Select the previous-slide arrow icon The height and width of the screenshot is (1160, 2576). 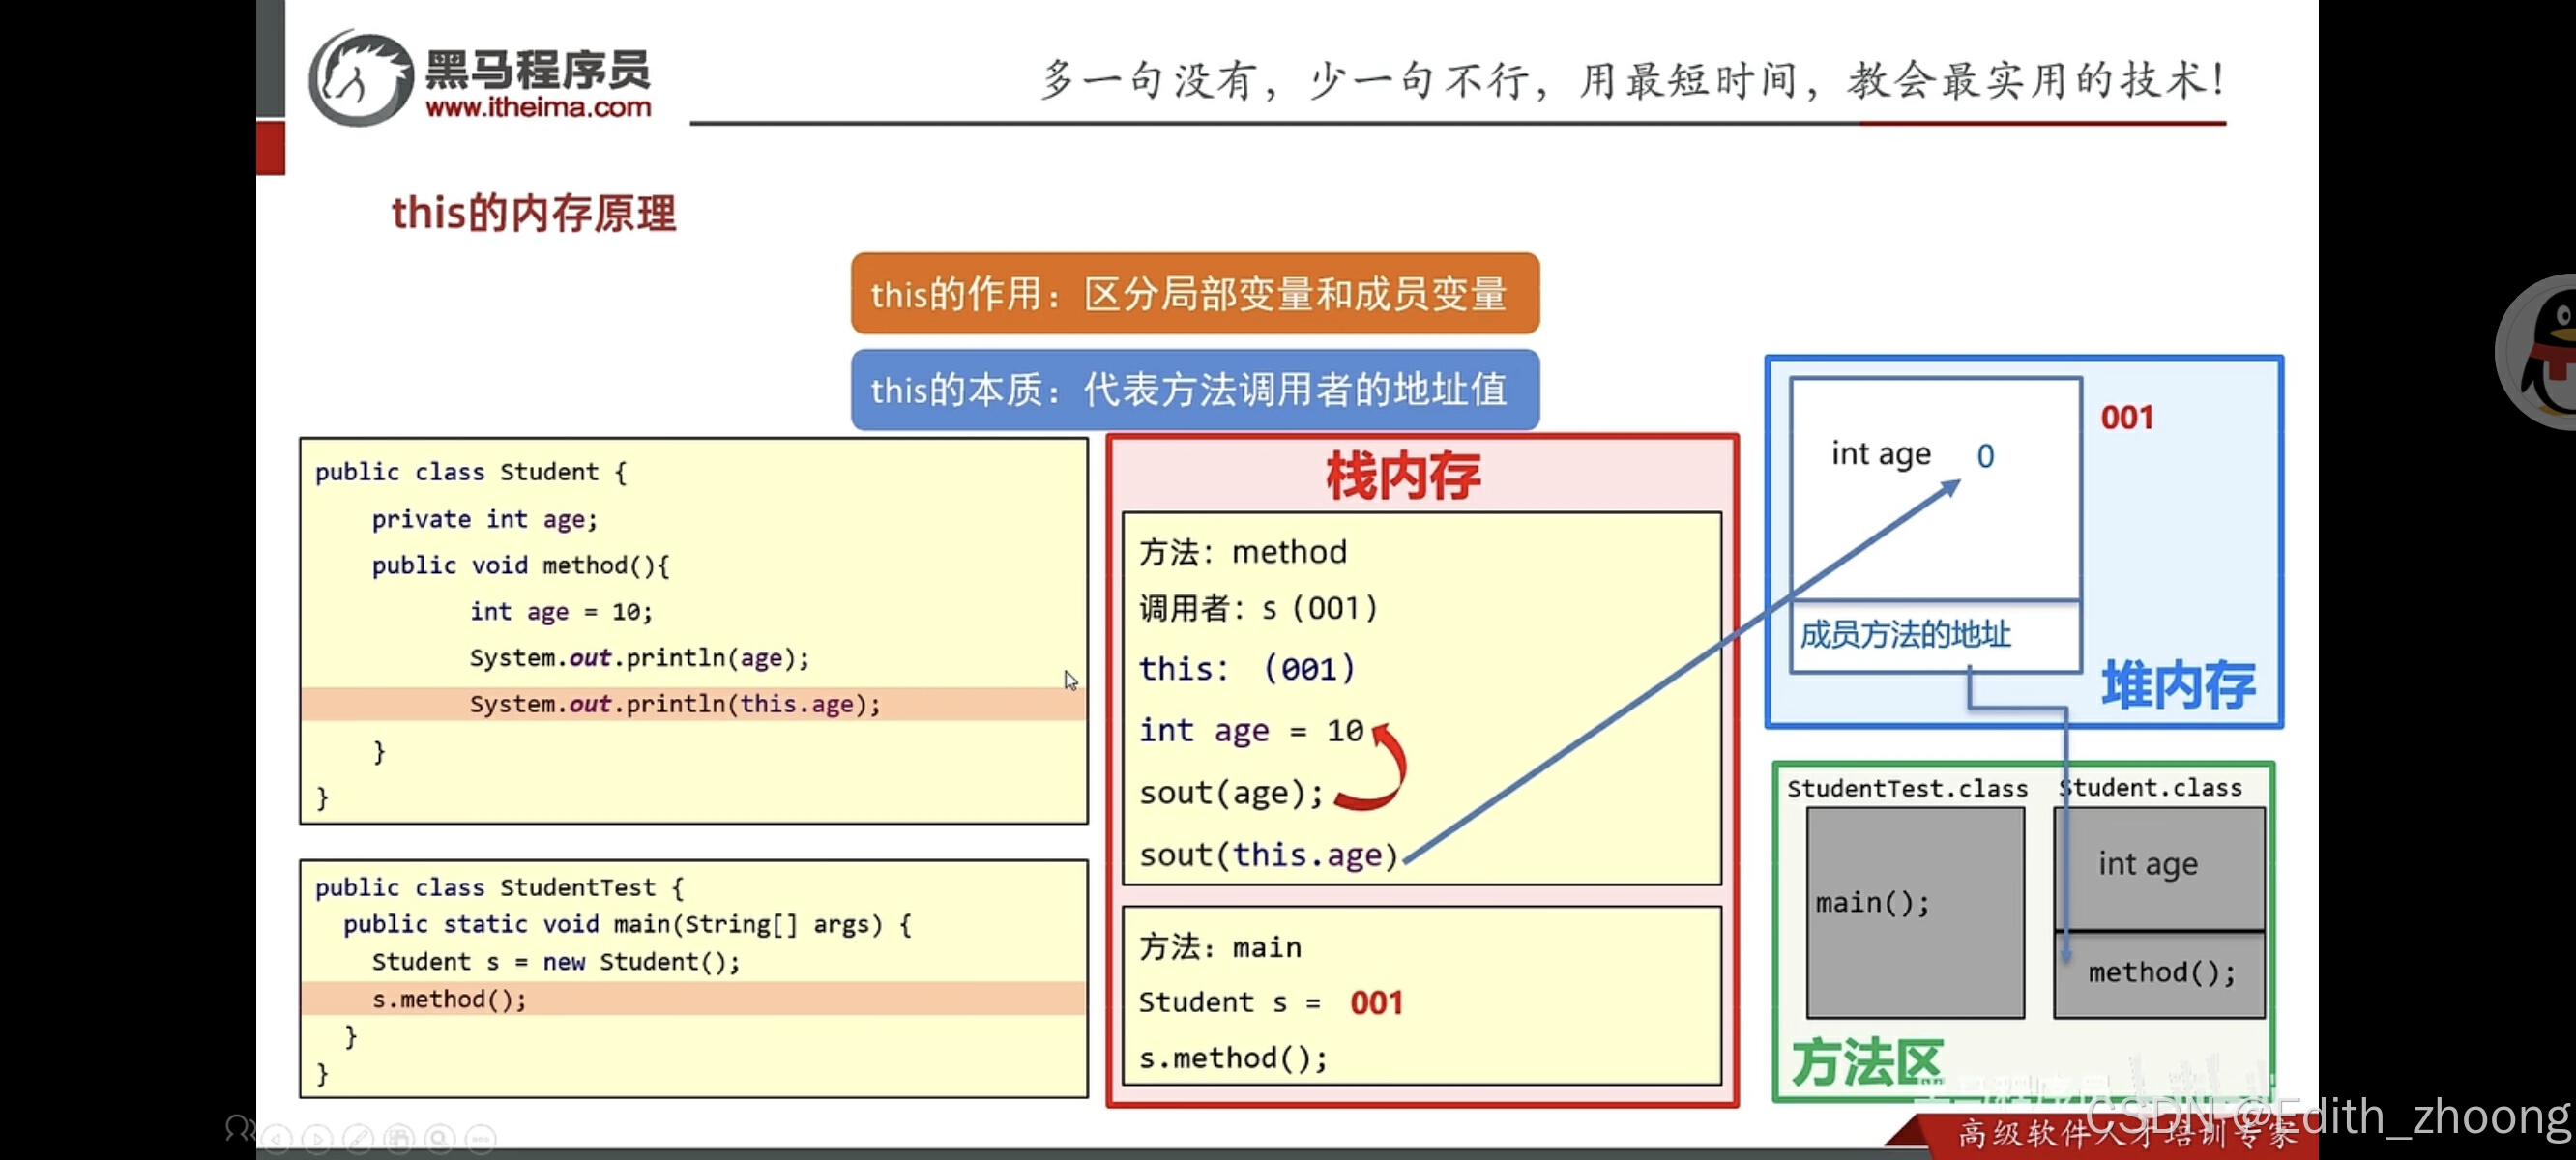(276, 1140)
